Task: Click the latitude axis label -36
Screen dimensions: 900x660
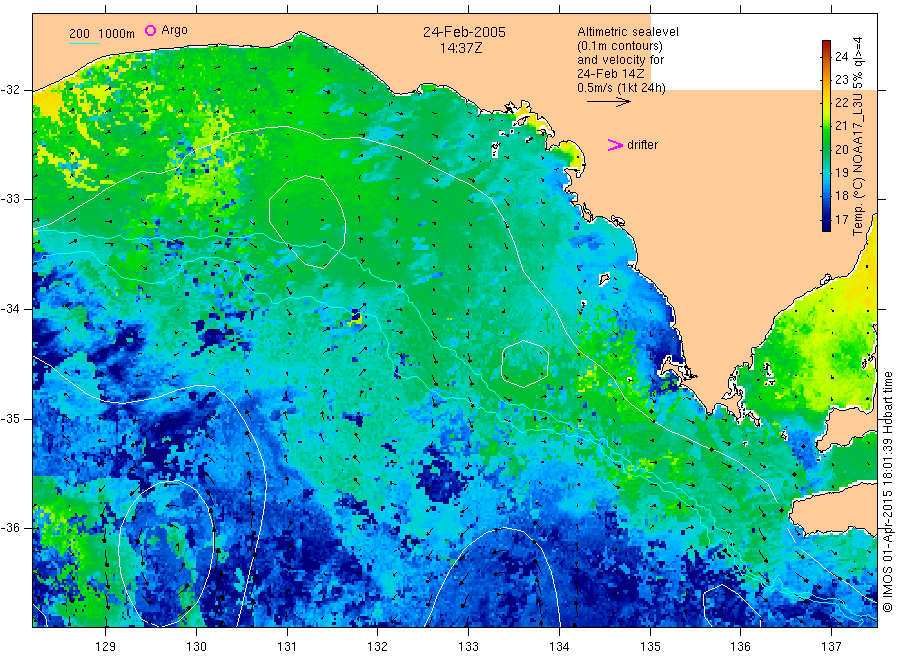Action: [10, 527]
